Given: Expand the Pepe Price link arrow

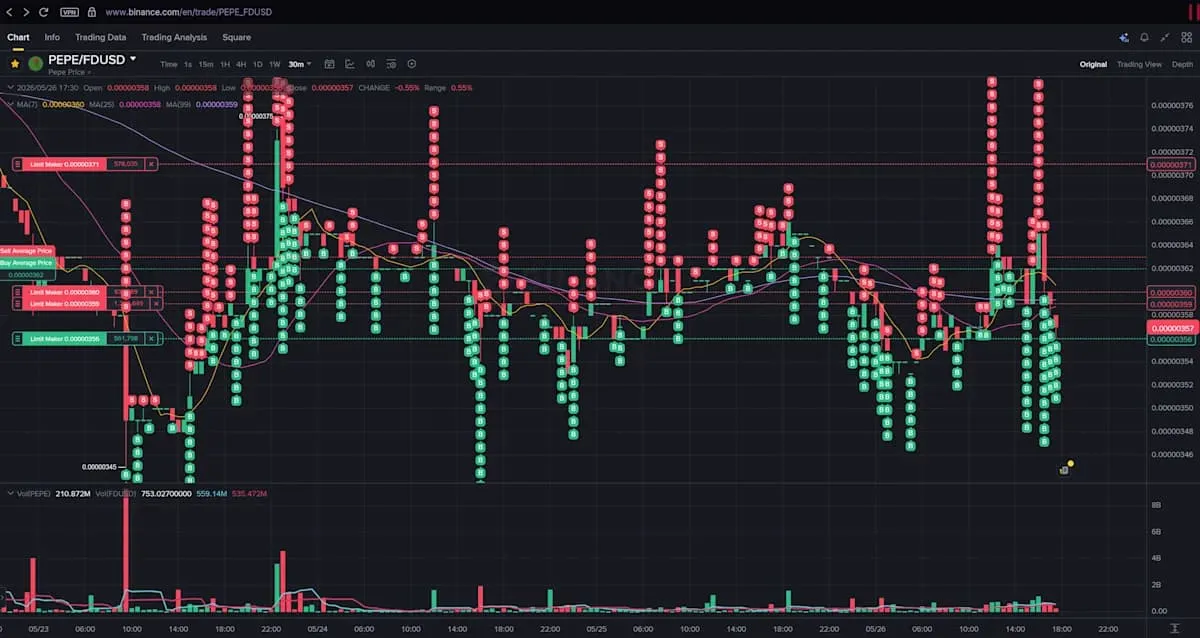Looking at the screenshot, I should [x=88, y=72].
